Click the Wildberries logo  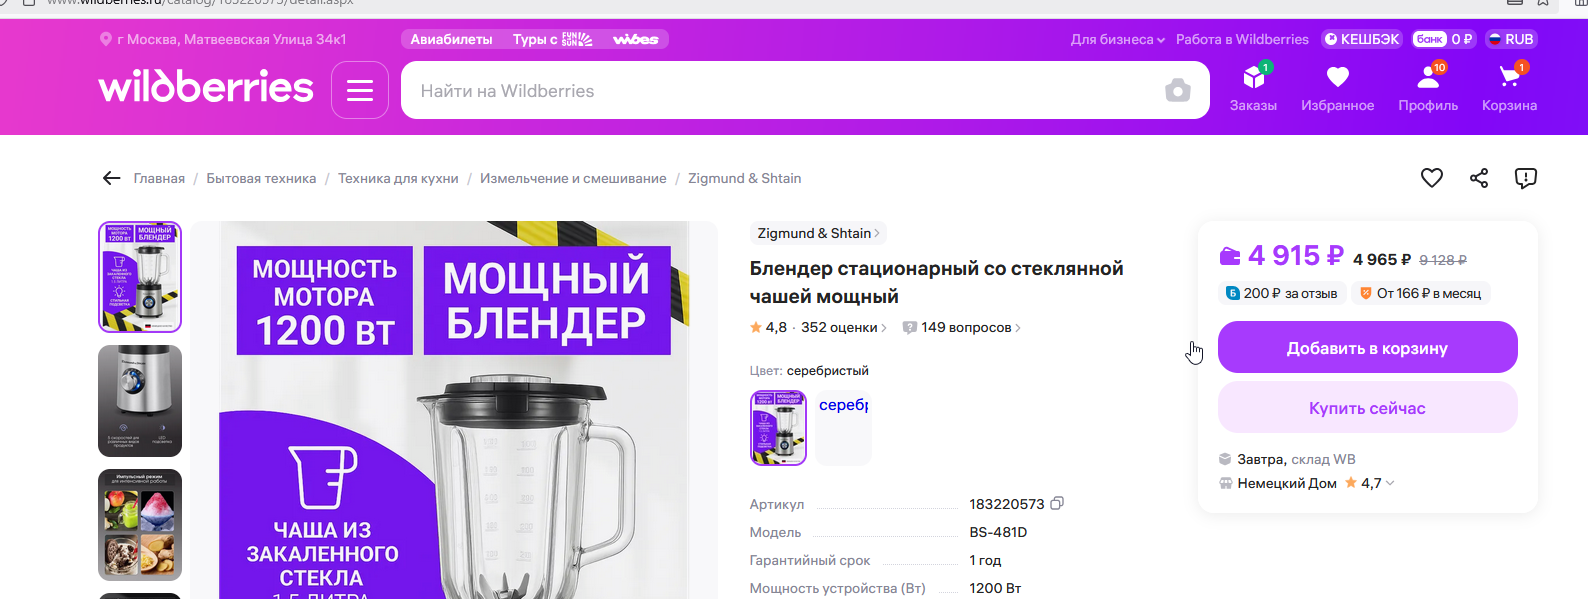(206, 87)
